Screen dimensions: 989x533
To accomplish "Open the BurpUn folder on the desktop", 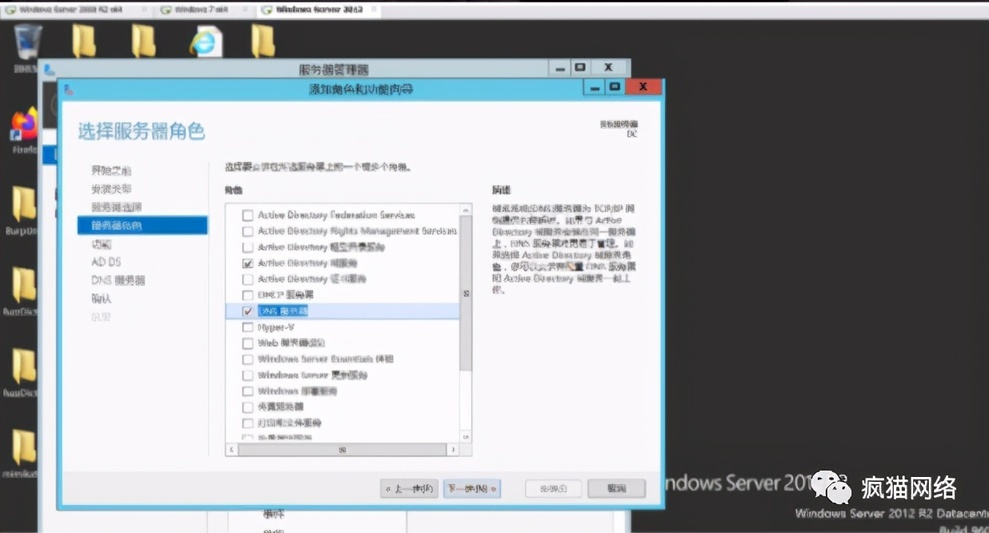I will point(23,204).
